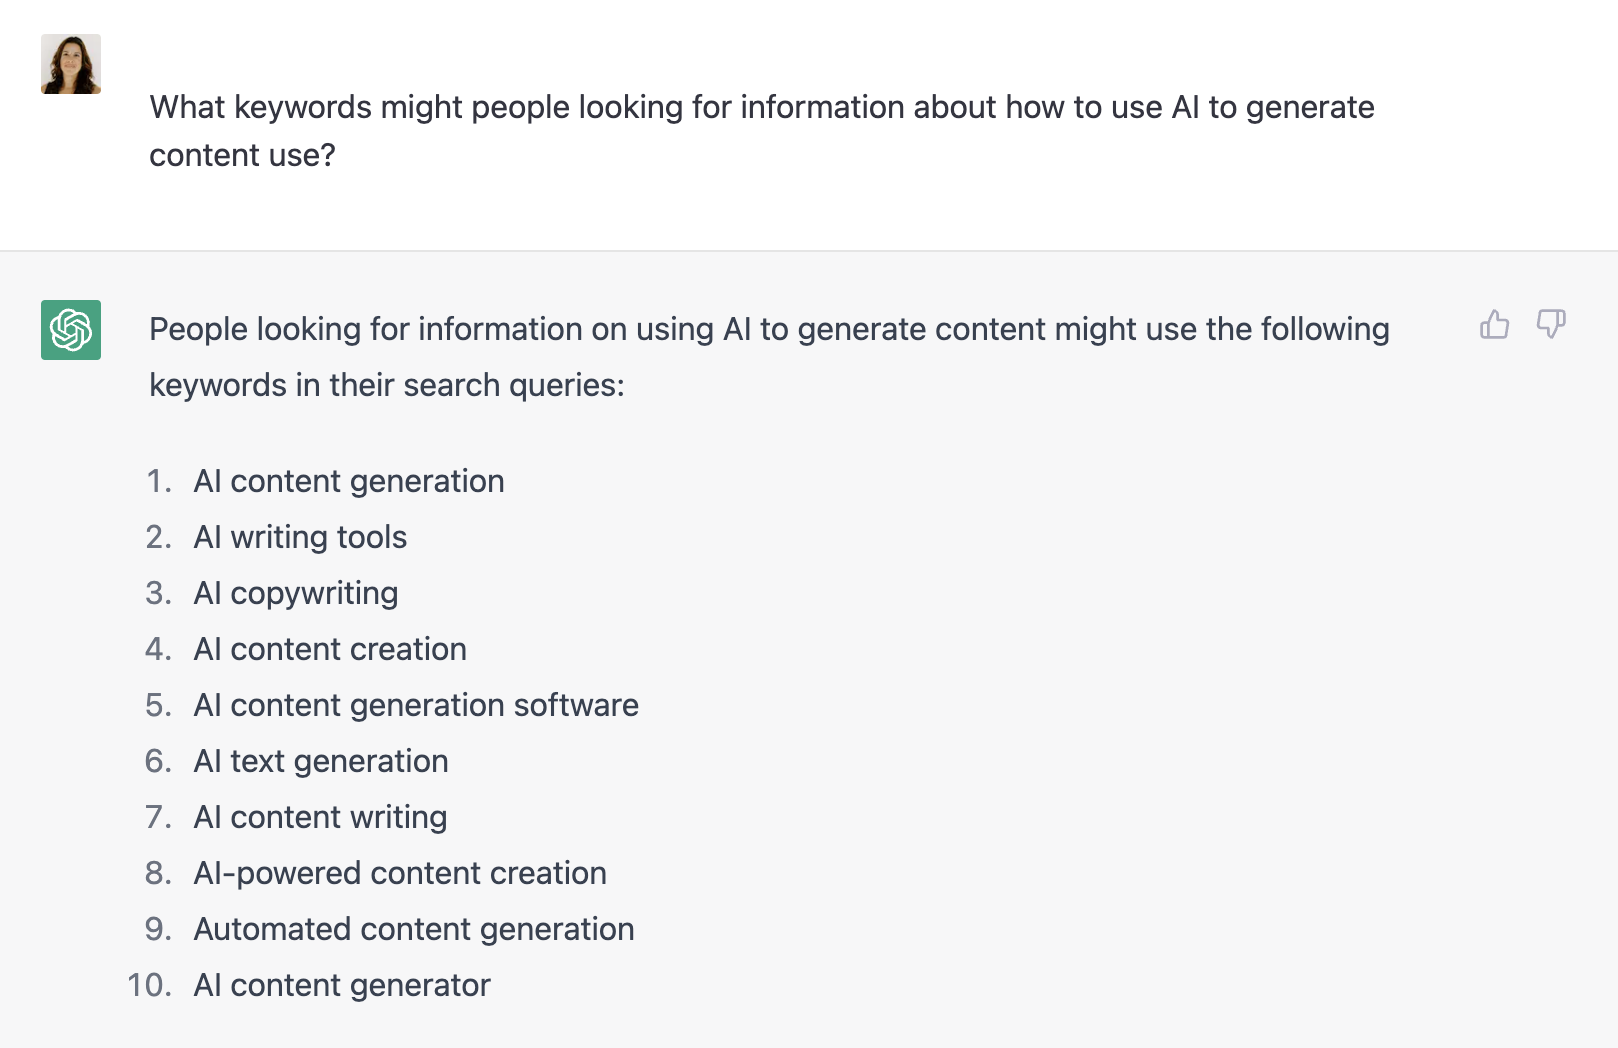Click the user's question text
The width and height of the screenshot is (1618, 1048).
(x=762, y=130)
